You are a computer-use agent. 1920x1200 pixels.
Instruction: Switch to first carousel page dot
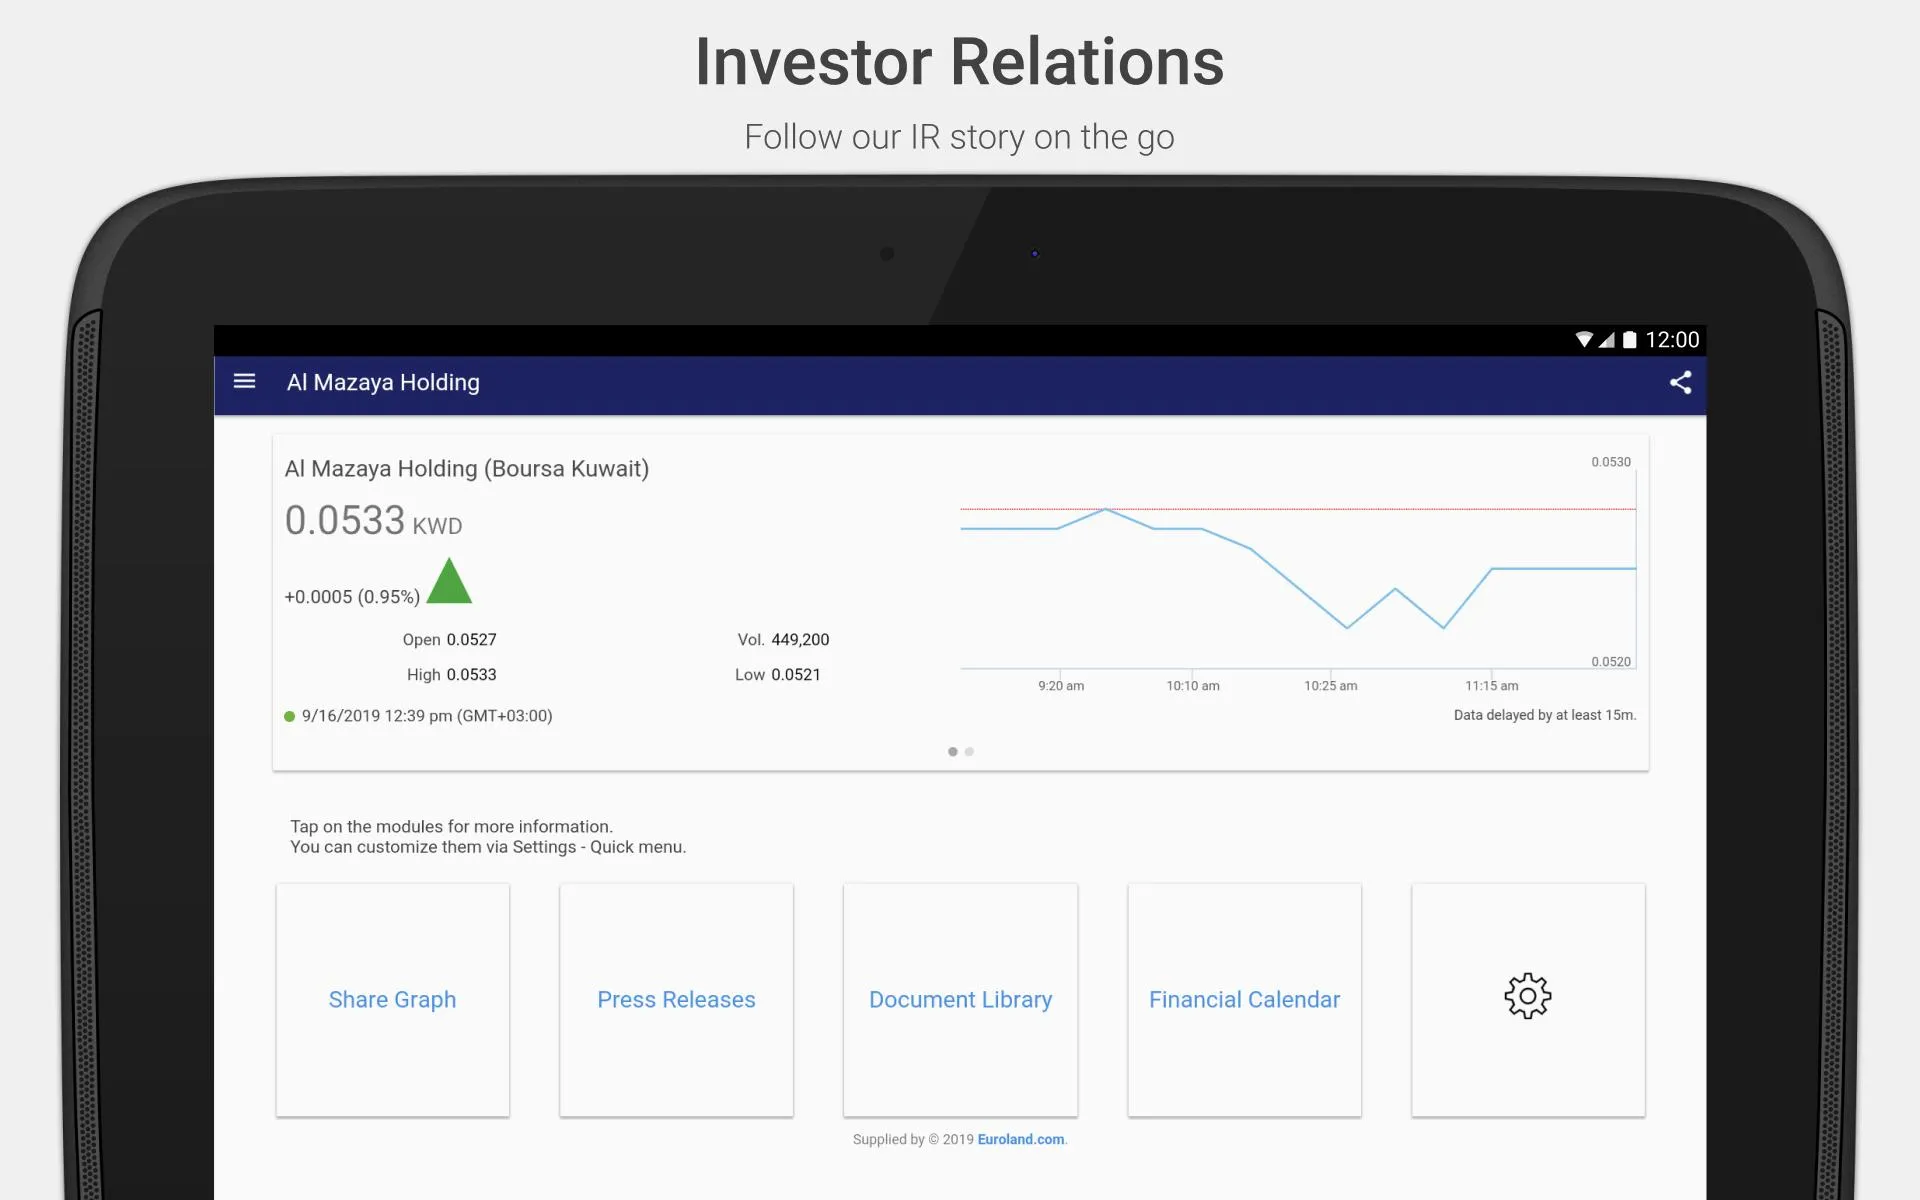tap(951, 751)
